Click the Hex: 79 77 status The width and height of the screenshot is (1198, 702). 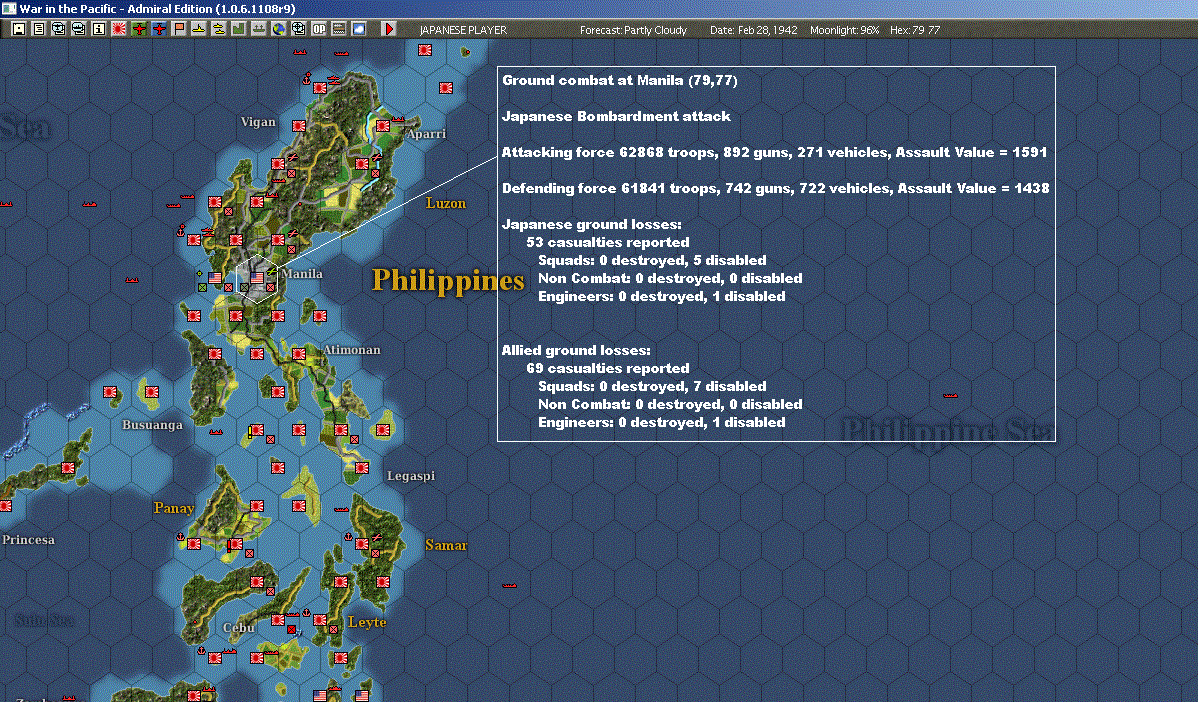[915, 30]
